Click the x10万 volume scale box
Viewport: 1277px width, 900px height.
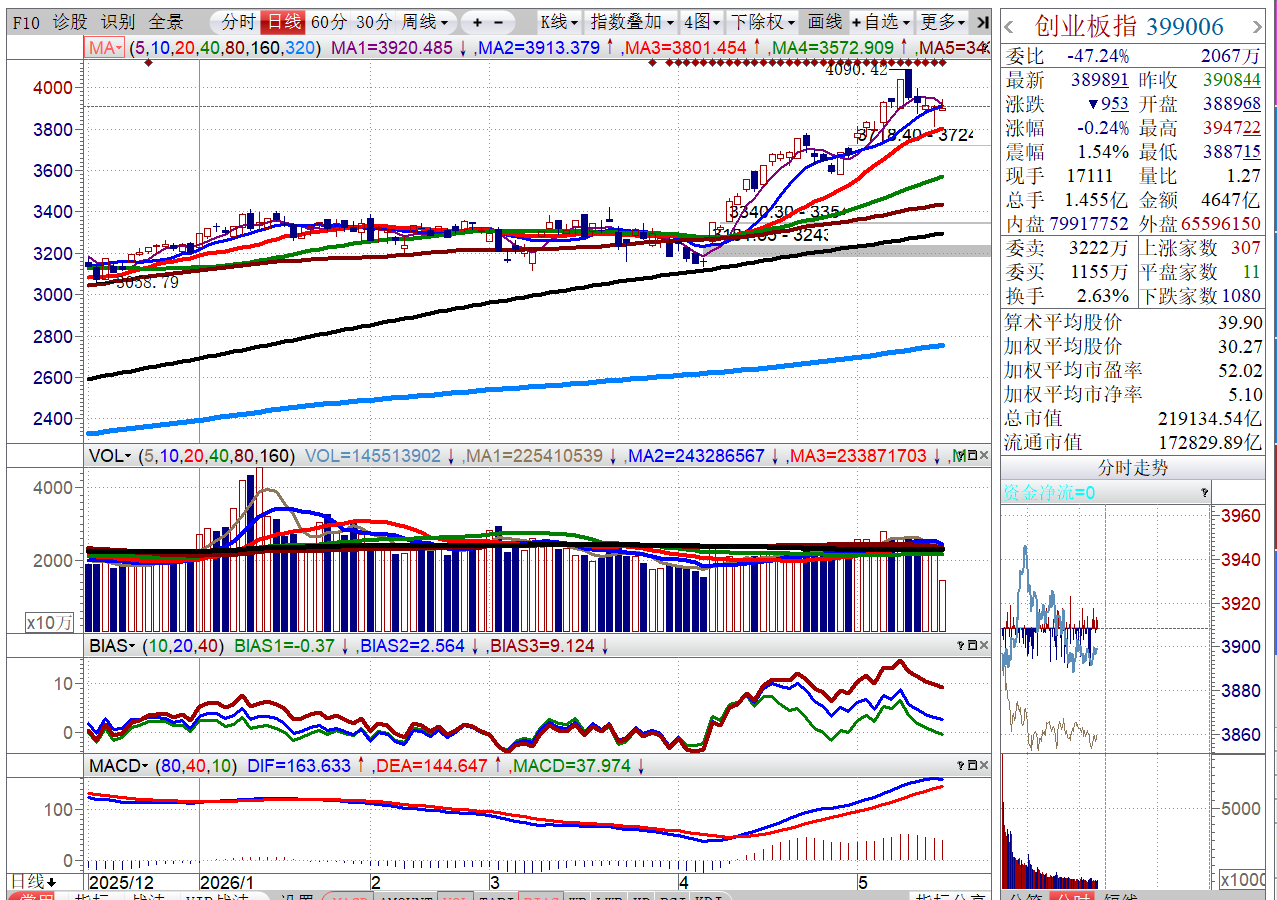click(x=50, y=622)
